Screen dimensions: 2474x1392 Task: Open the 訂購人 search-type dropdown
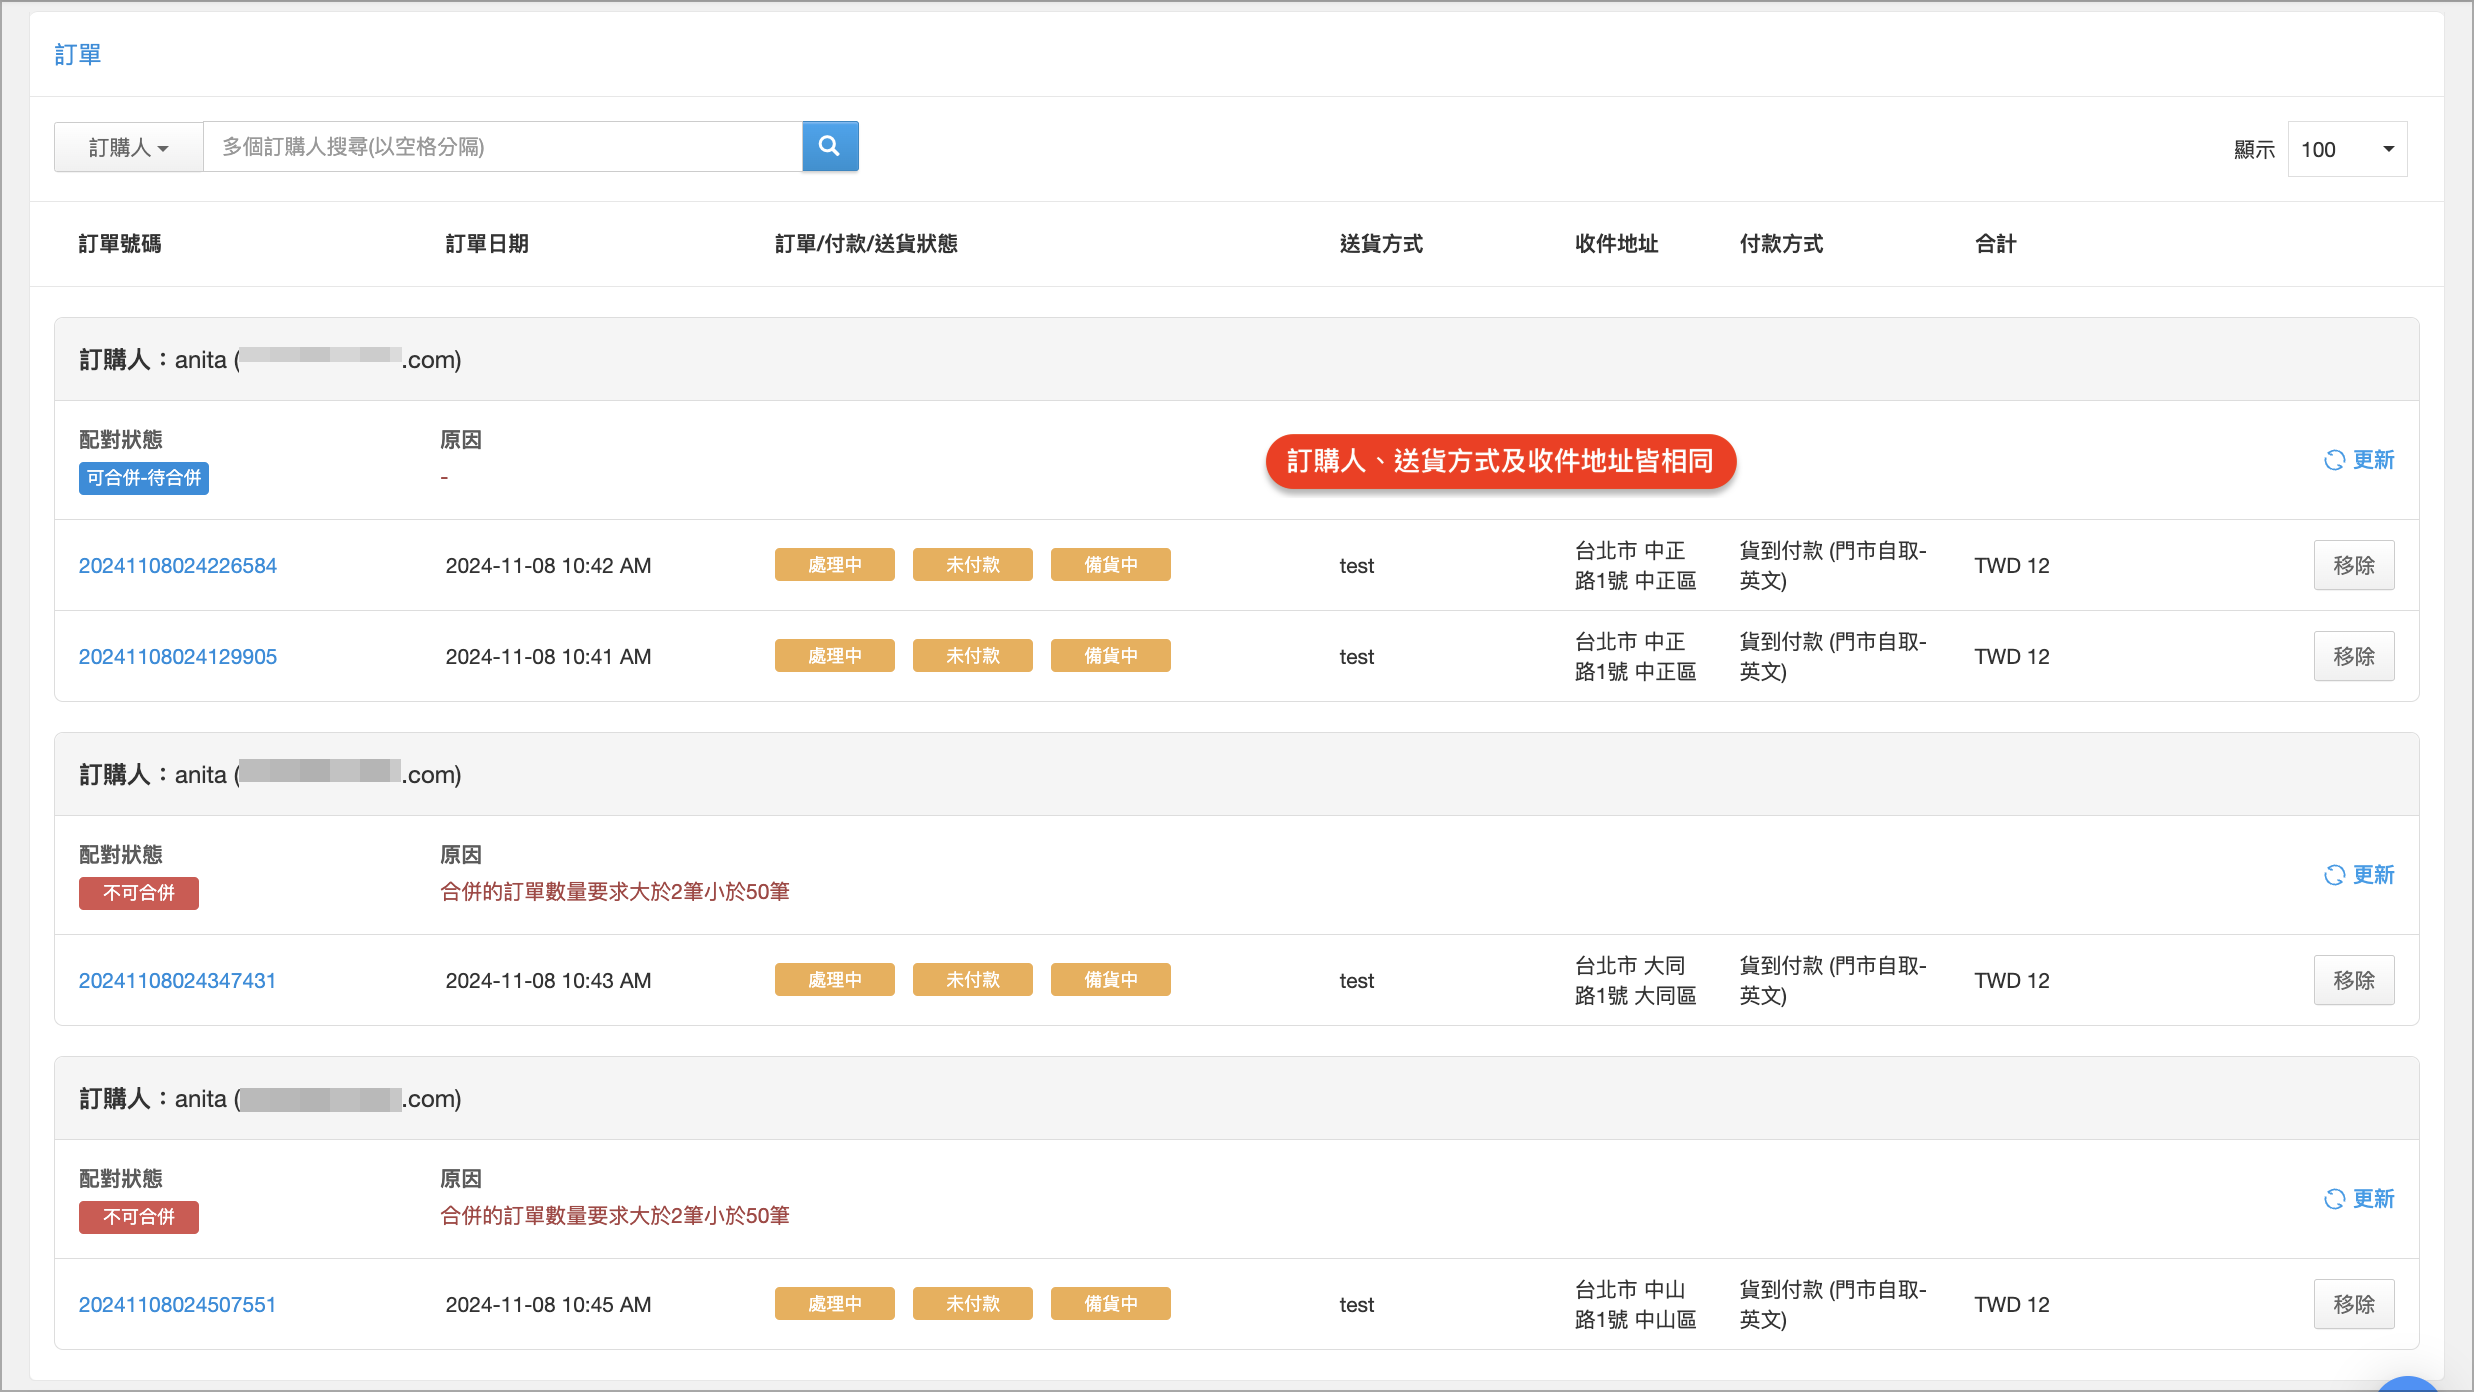coord(129,147)
